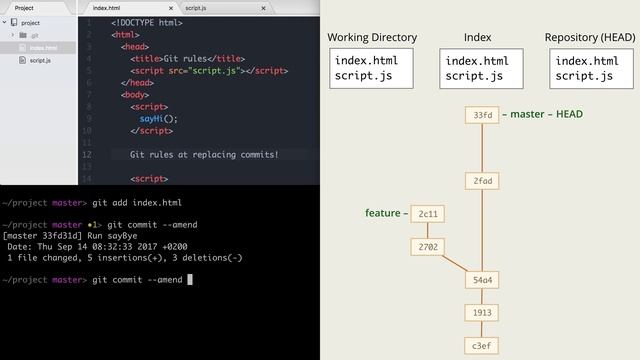The height and width of the screenshot is (360, 640).
Task: Click line number 12 in the gutter
Action: point(87,155)
